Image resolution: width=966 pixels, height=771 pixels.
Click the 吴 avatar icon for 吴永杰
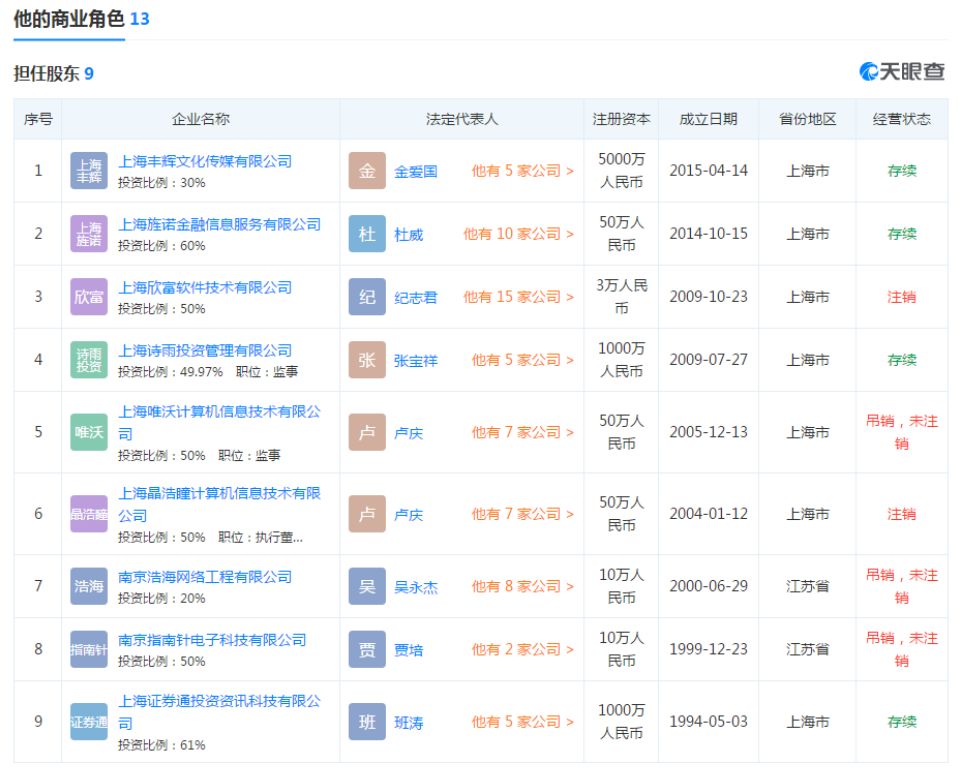(367, 586)
